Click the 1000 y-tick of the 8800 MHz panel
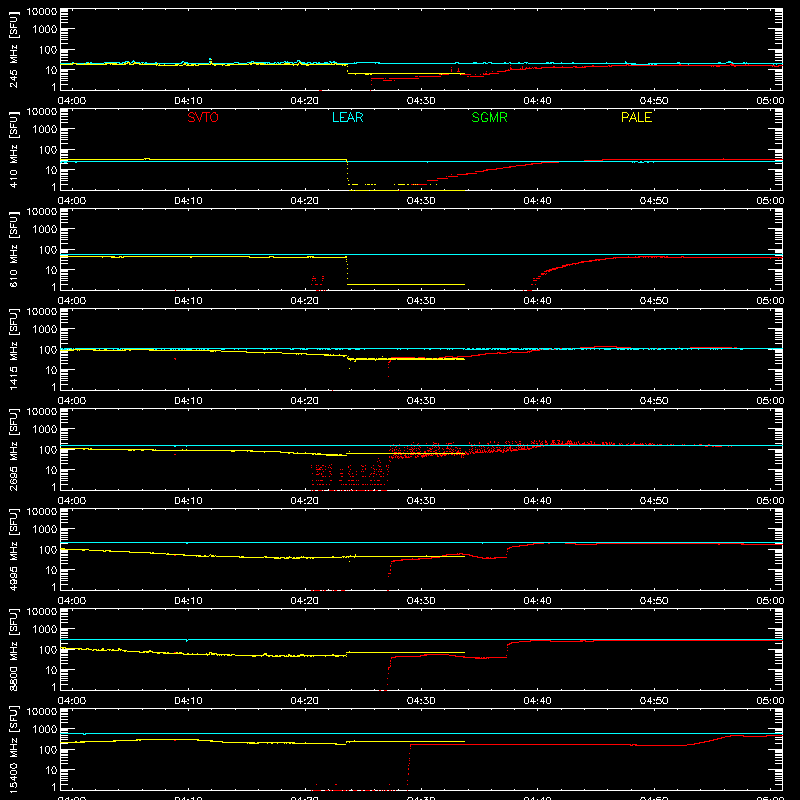 [45, 630]
